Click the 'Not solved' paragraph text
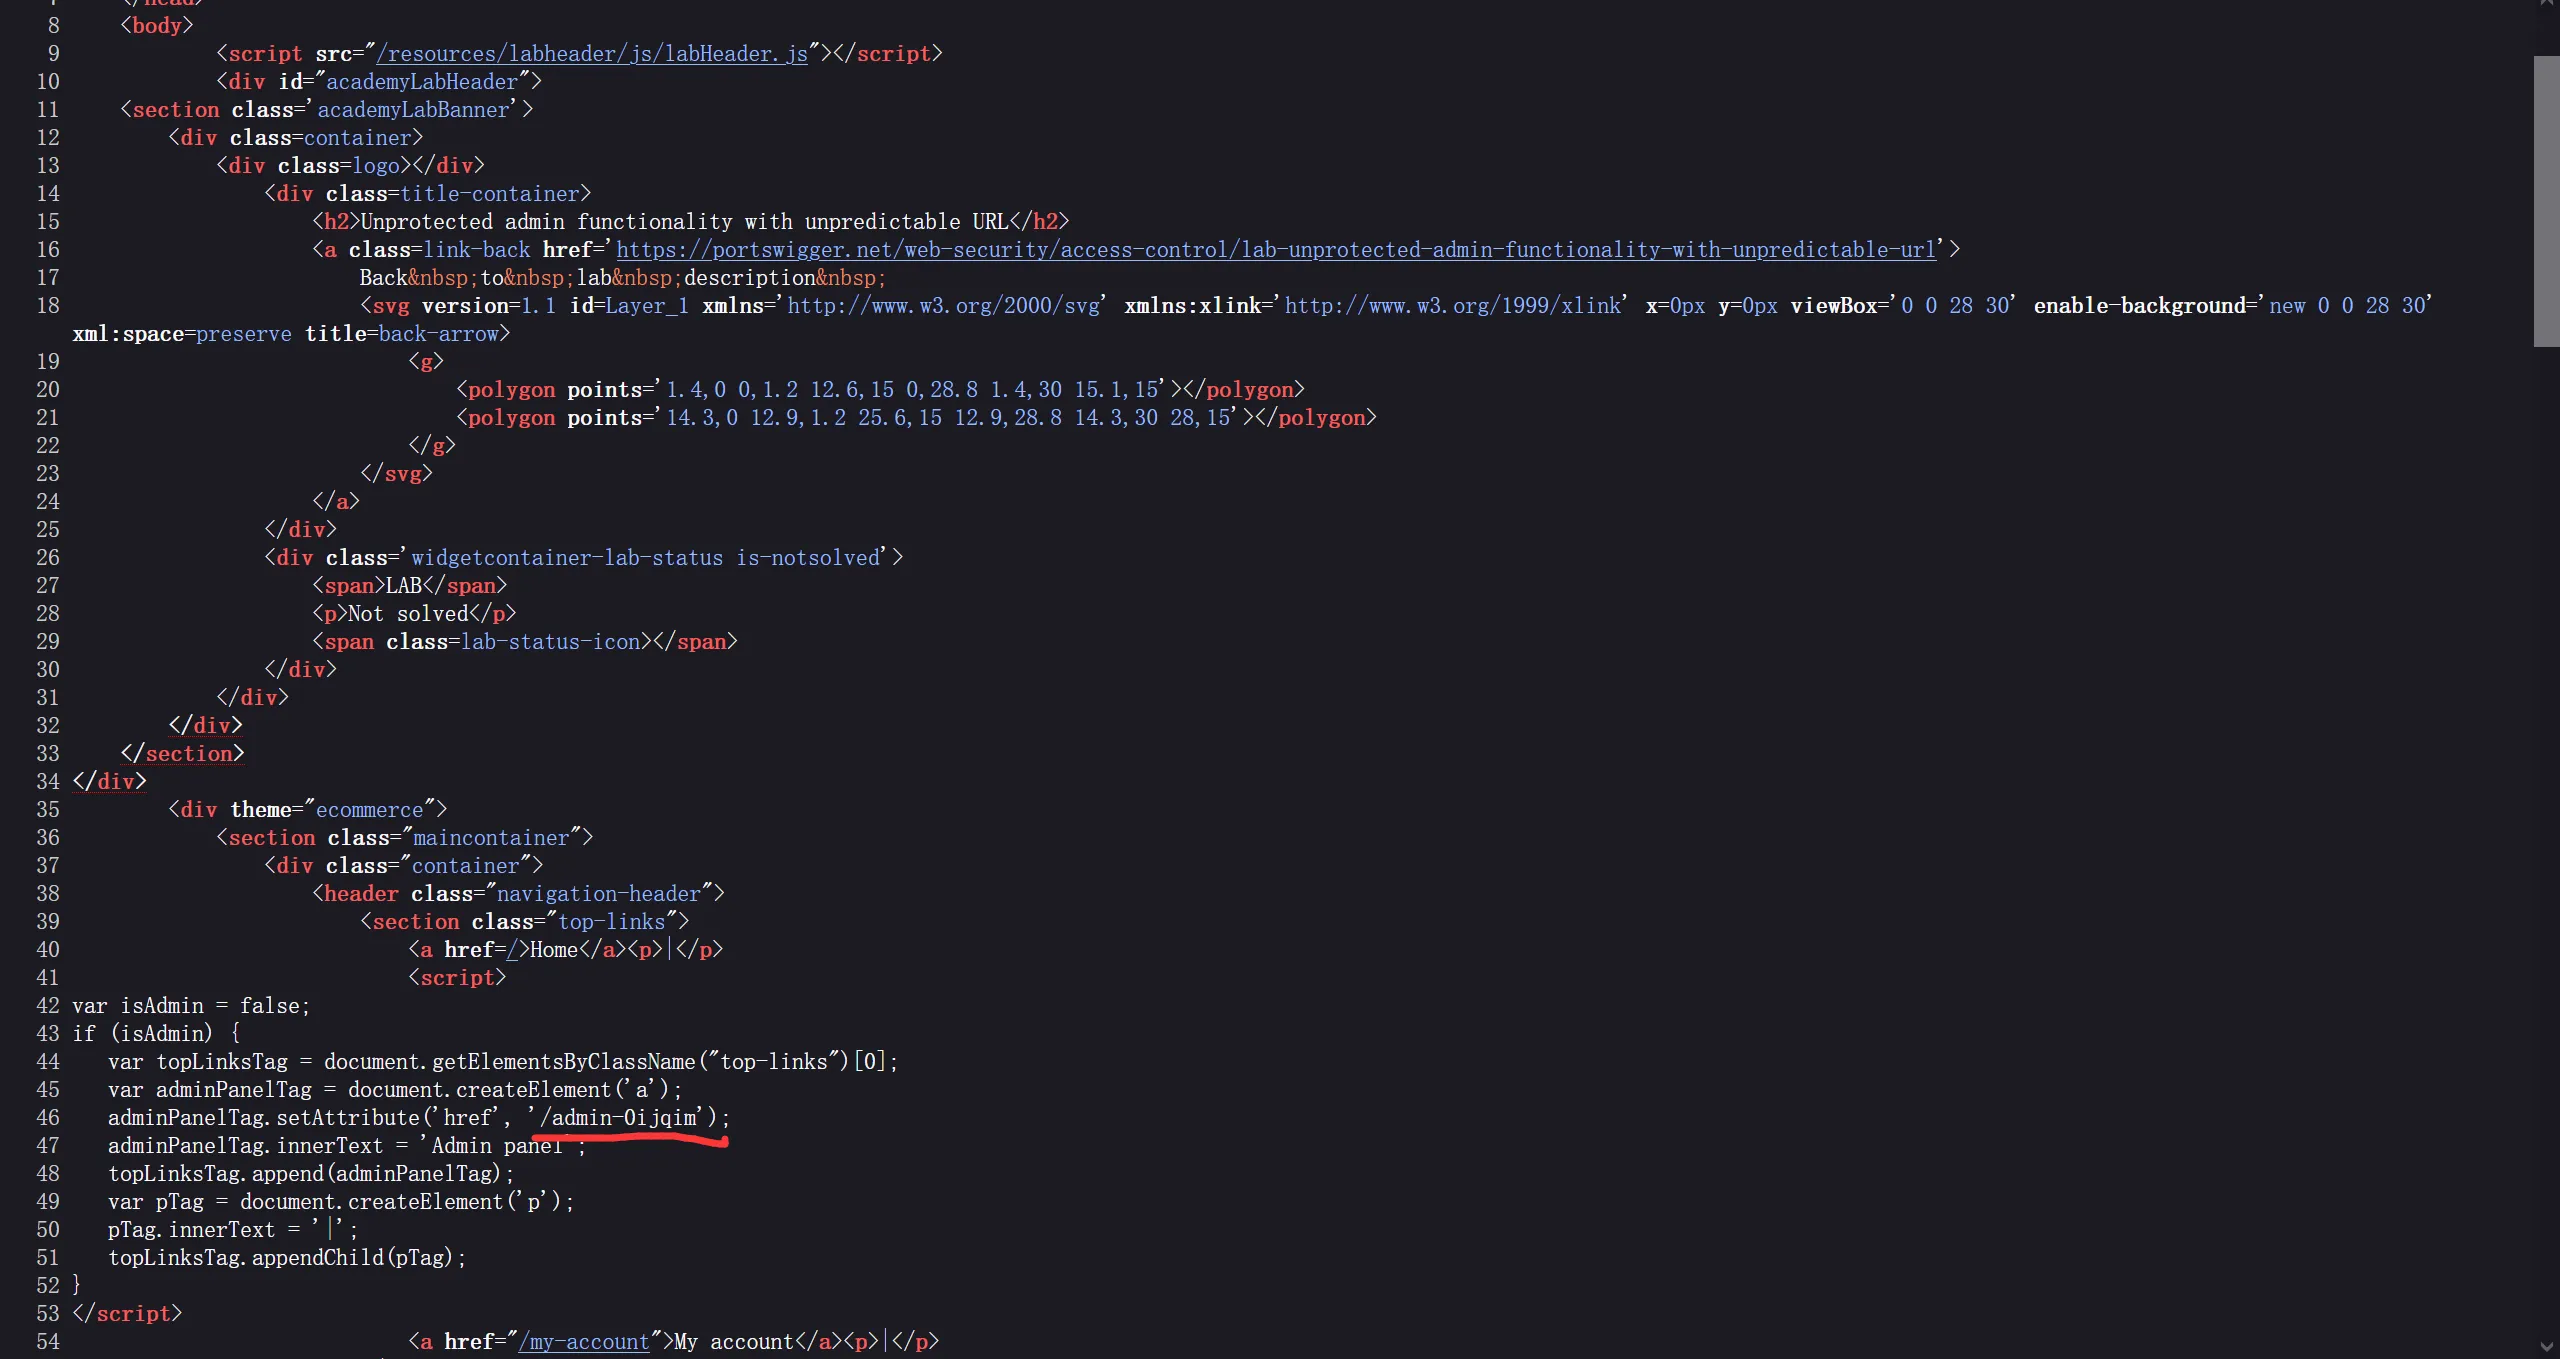Screen dimensions: 2560x1359 point(408,613)
